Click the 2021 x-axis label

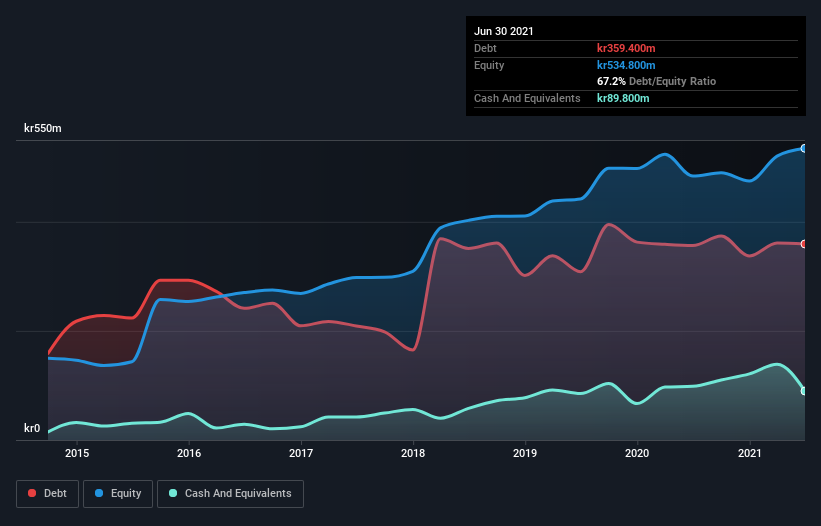pos(749,453)
